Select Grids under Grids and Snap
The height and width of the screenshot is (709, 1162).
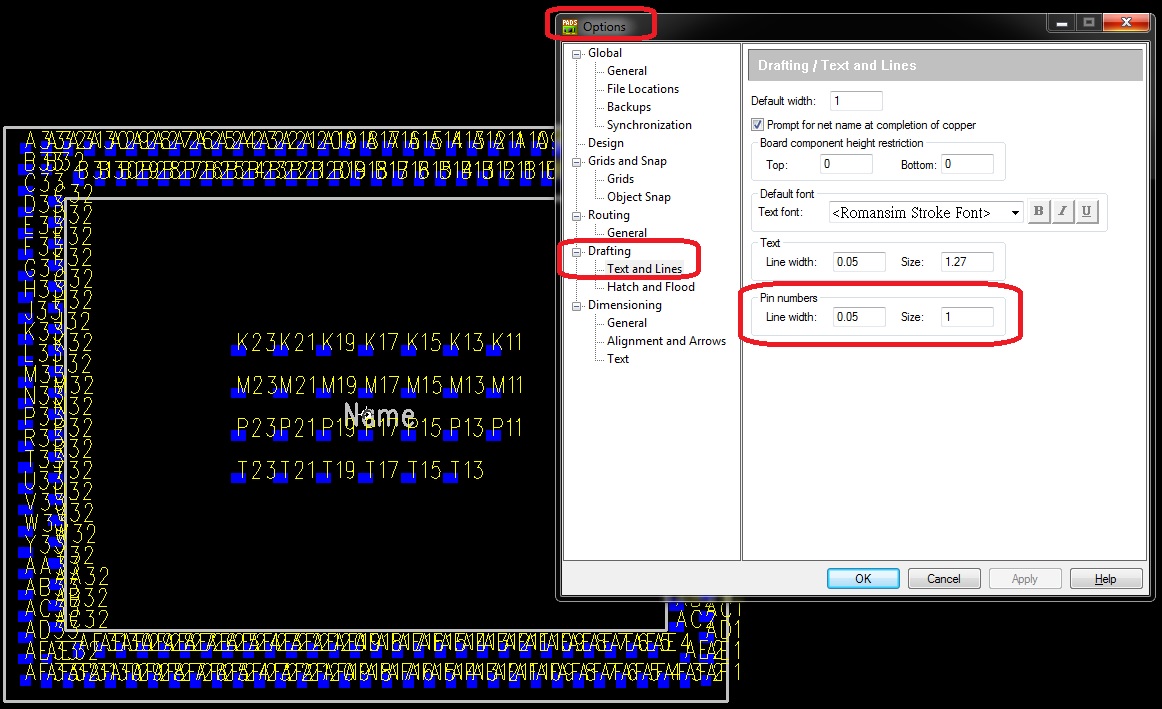620,179
